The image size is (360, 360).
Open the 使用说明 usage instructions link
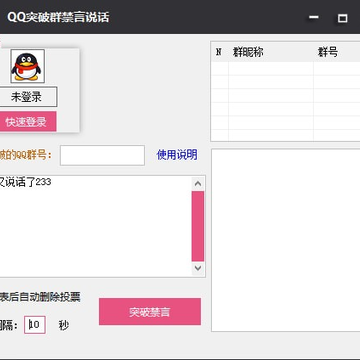(177, 155)
